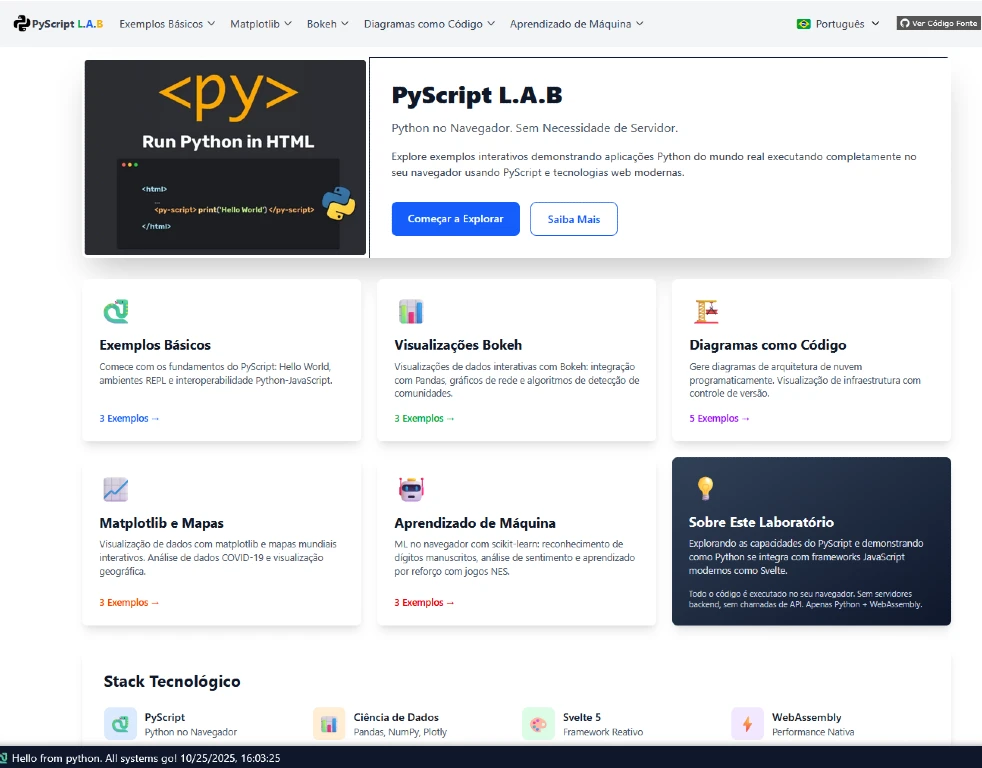Expand Diagramas como Código nav dropdown

[x=429, y=24]
